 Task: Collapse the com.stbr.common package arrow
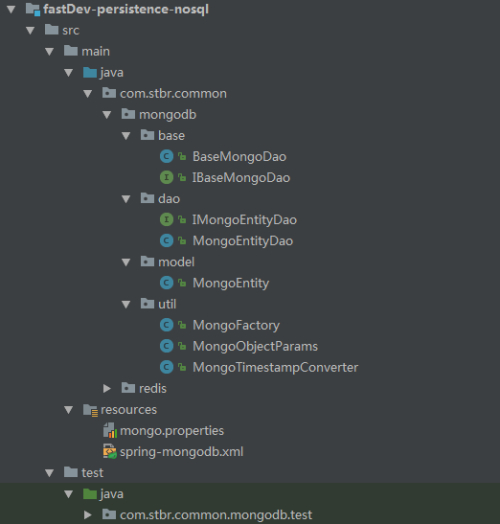pyautogui.click(x=88, y=94)
